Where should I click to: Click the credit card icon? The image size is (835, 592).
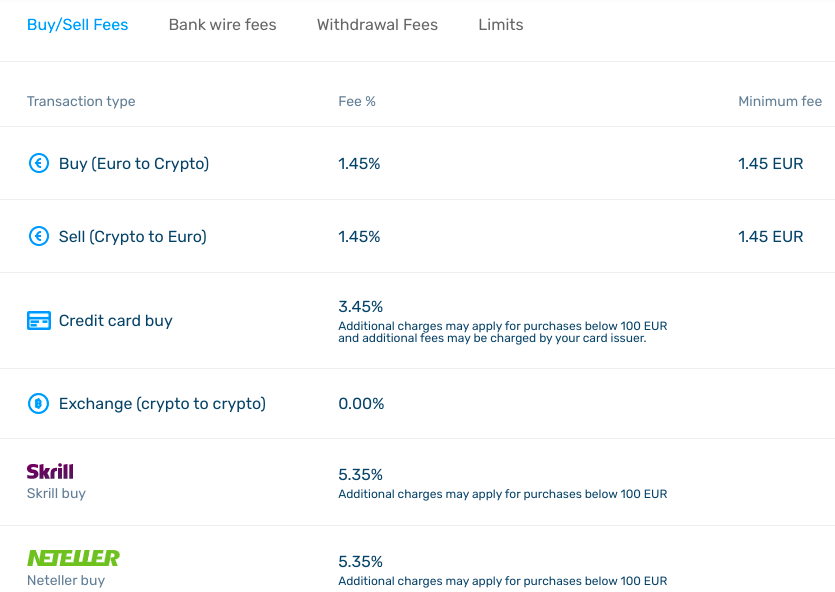pyautogui.click(x=39, y=320)
